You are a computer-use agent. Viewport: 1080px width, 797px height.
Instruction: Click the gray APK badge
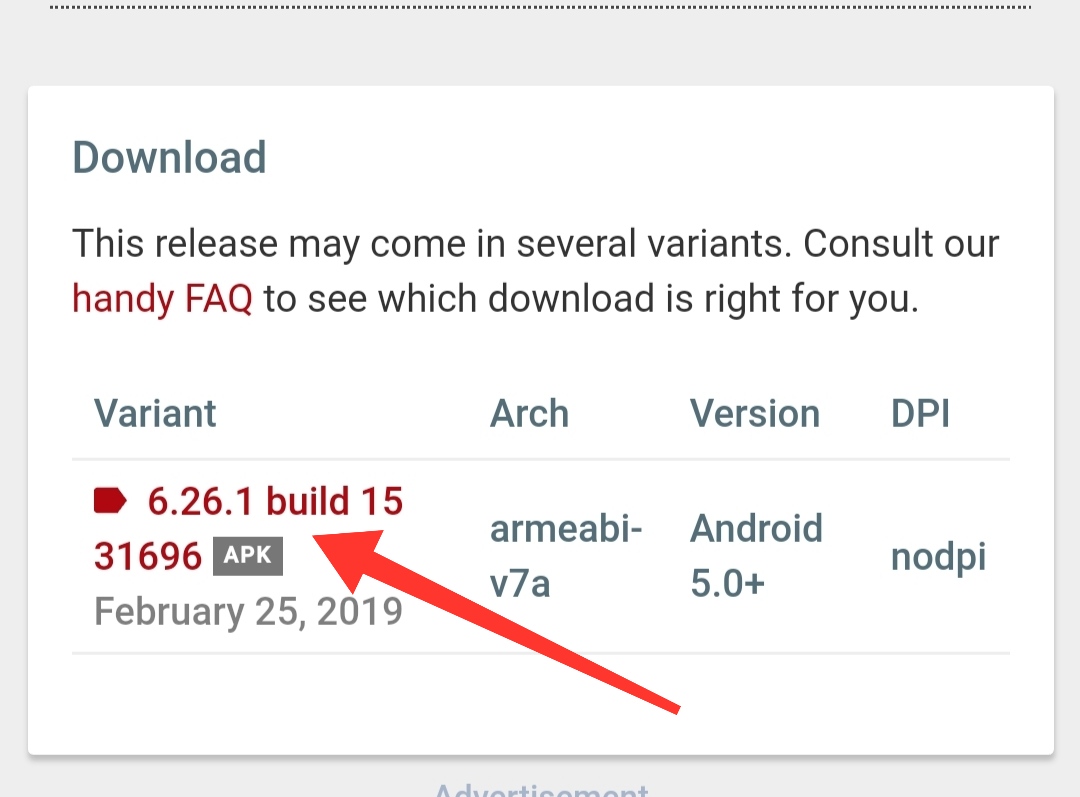click(x=248, y=556)
